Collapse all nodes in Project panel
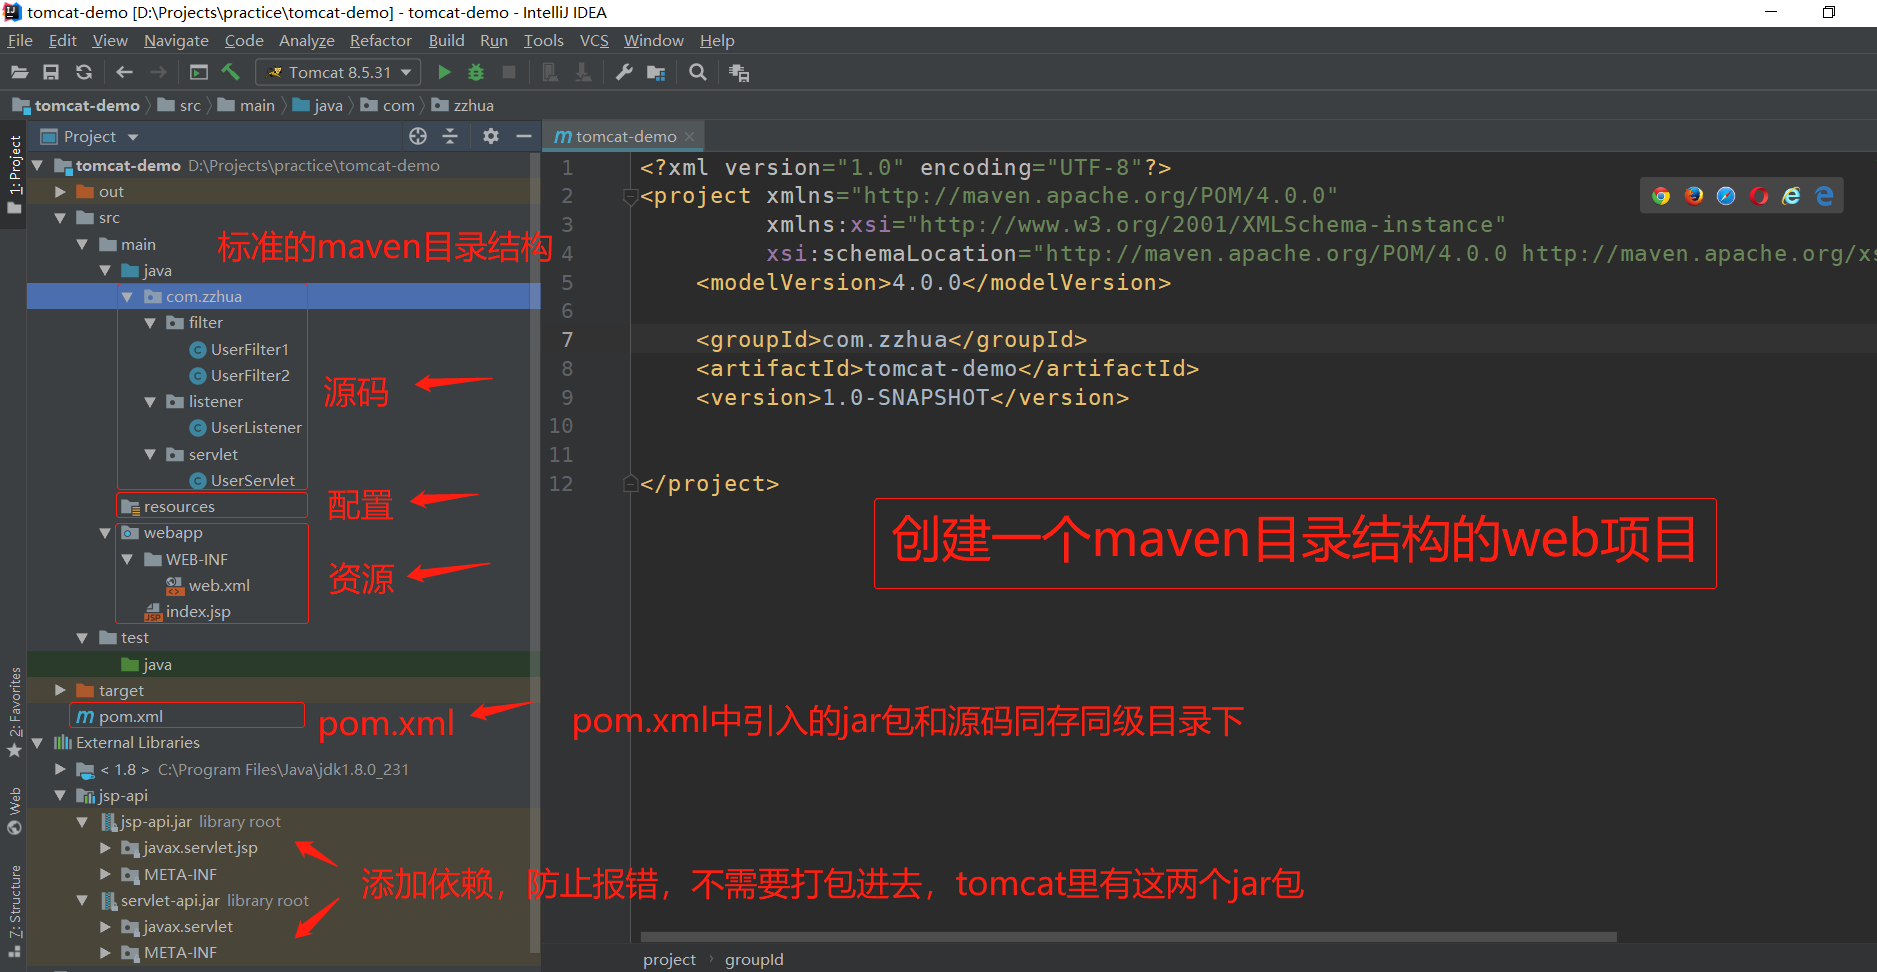 450,136
